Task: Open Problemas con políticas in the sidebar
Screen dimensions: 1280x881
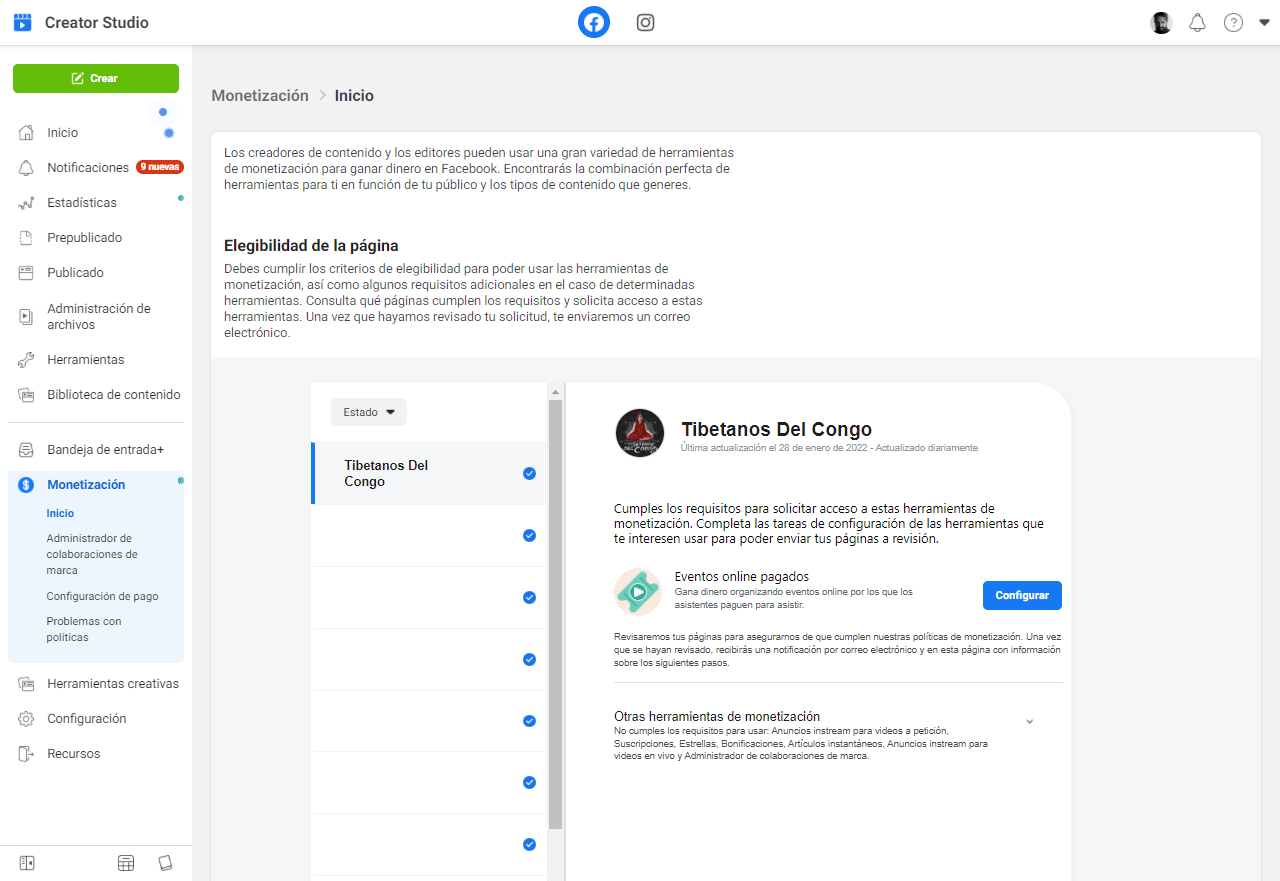Action: (x=85, y=628)
